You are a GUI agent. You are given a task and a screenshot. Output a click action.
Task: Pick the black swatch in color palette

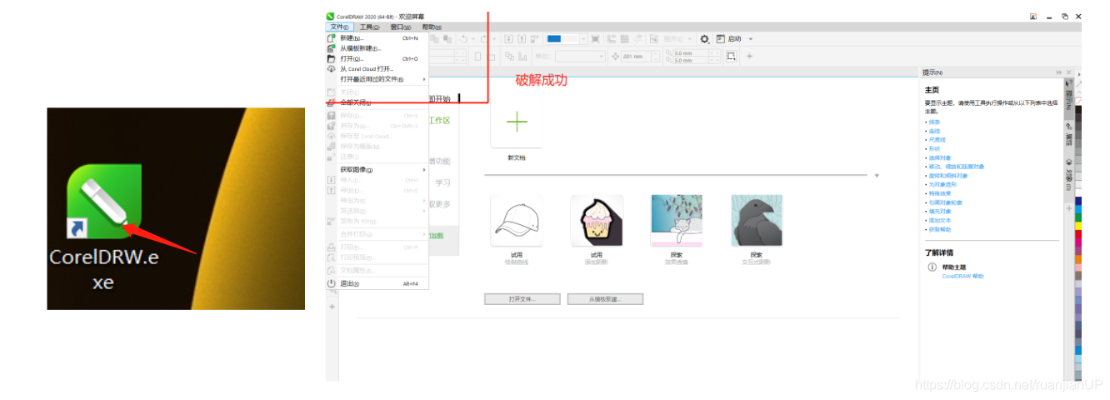tap(1078, 109)
